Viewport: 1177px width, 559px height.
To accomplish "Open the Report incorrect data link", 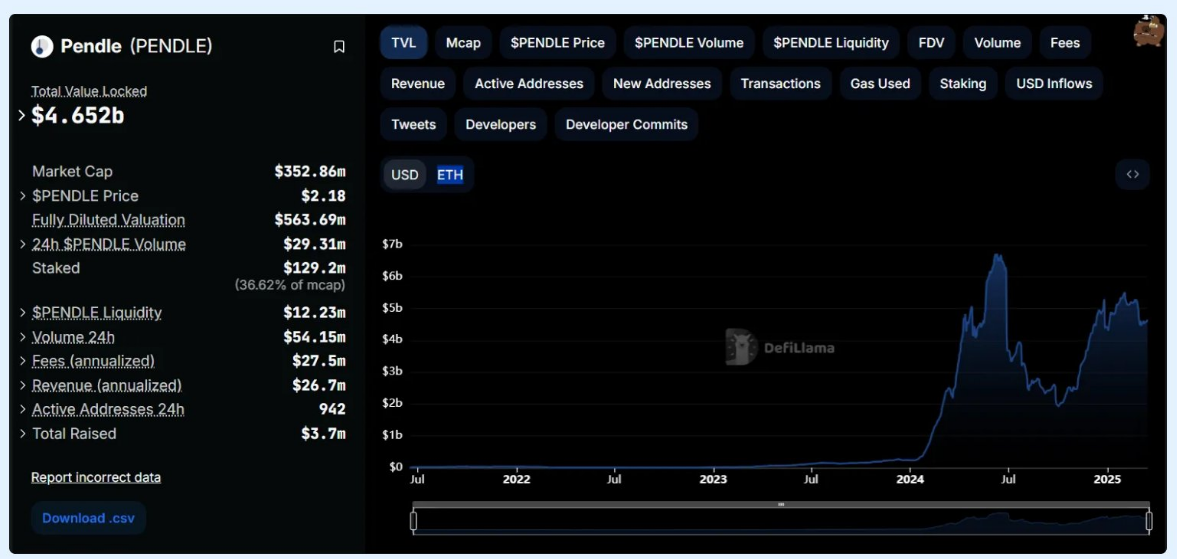I will point(96,477).
